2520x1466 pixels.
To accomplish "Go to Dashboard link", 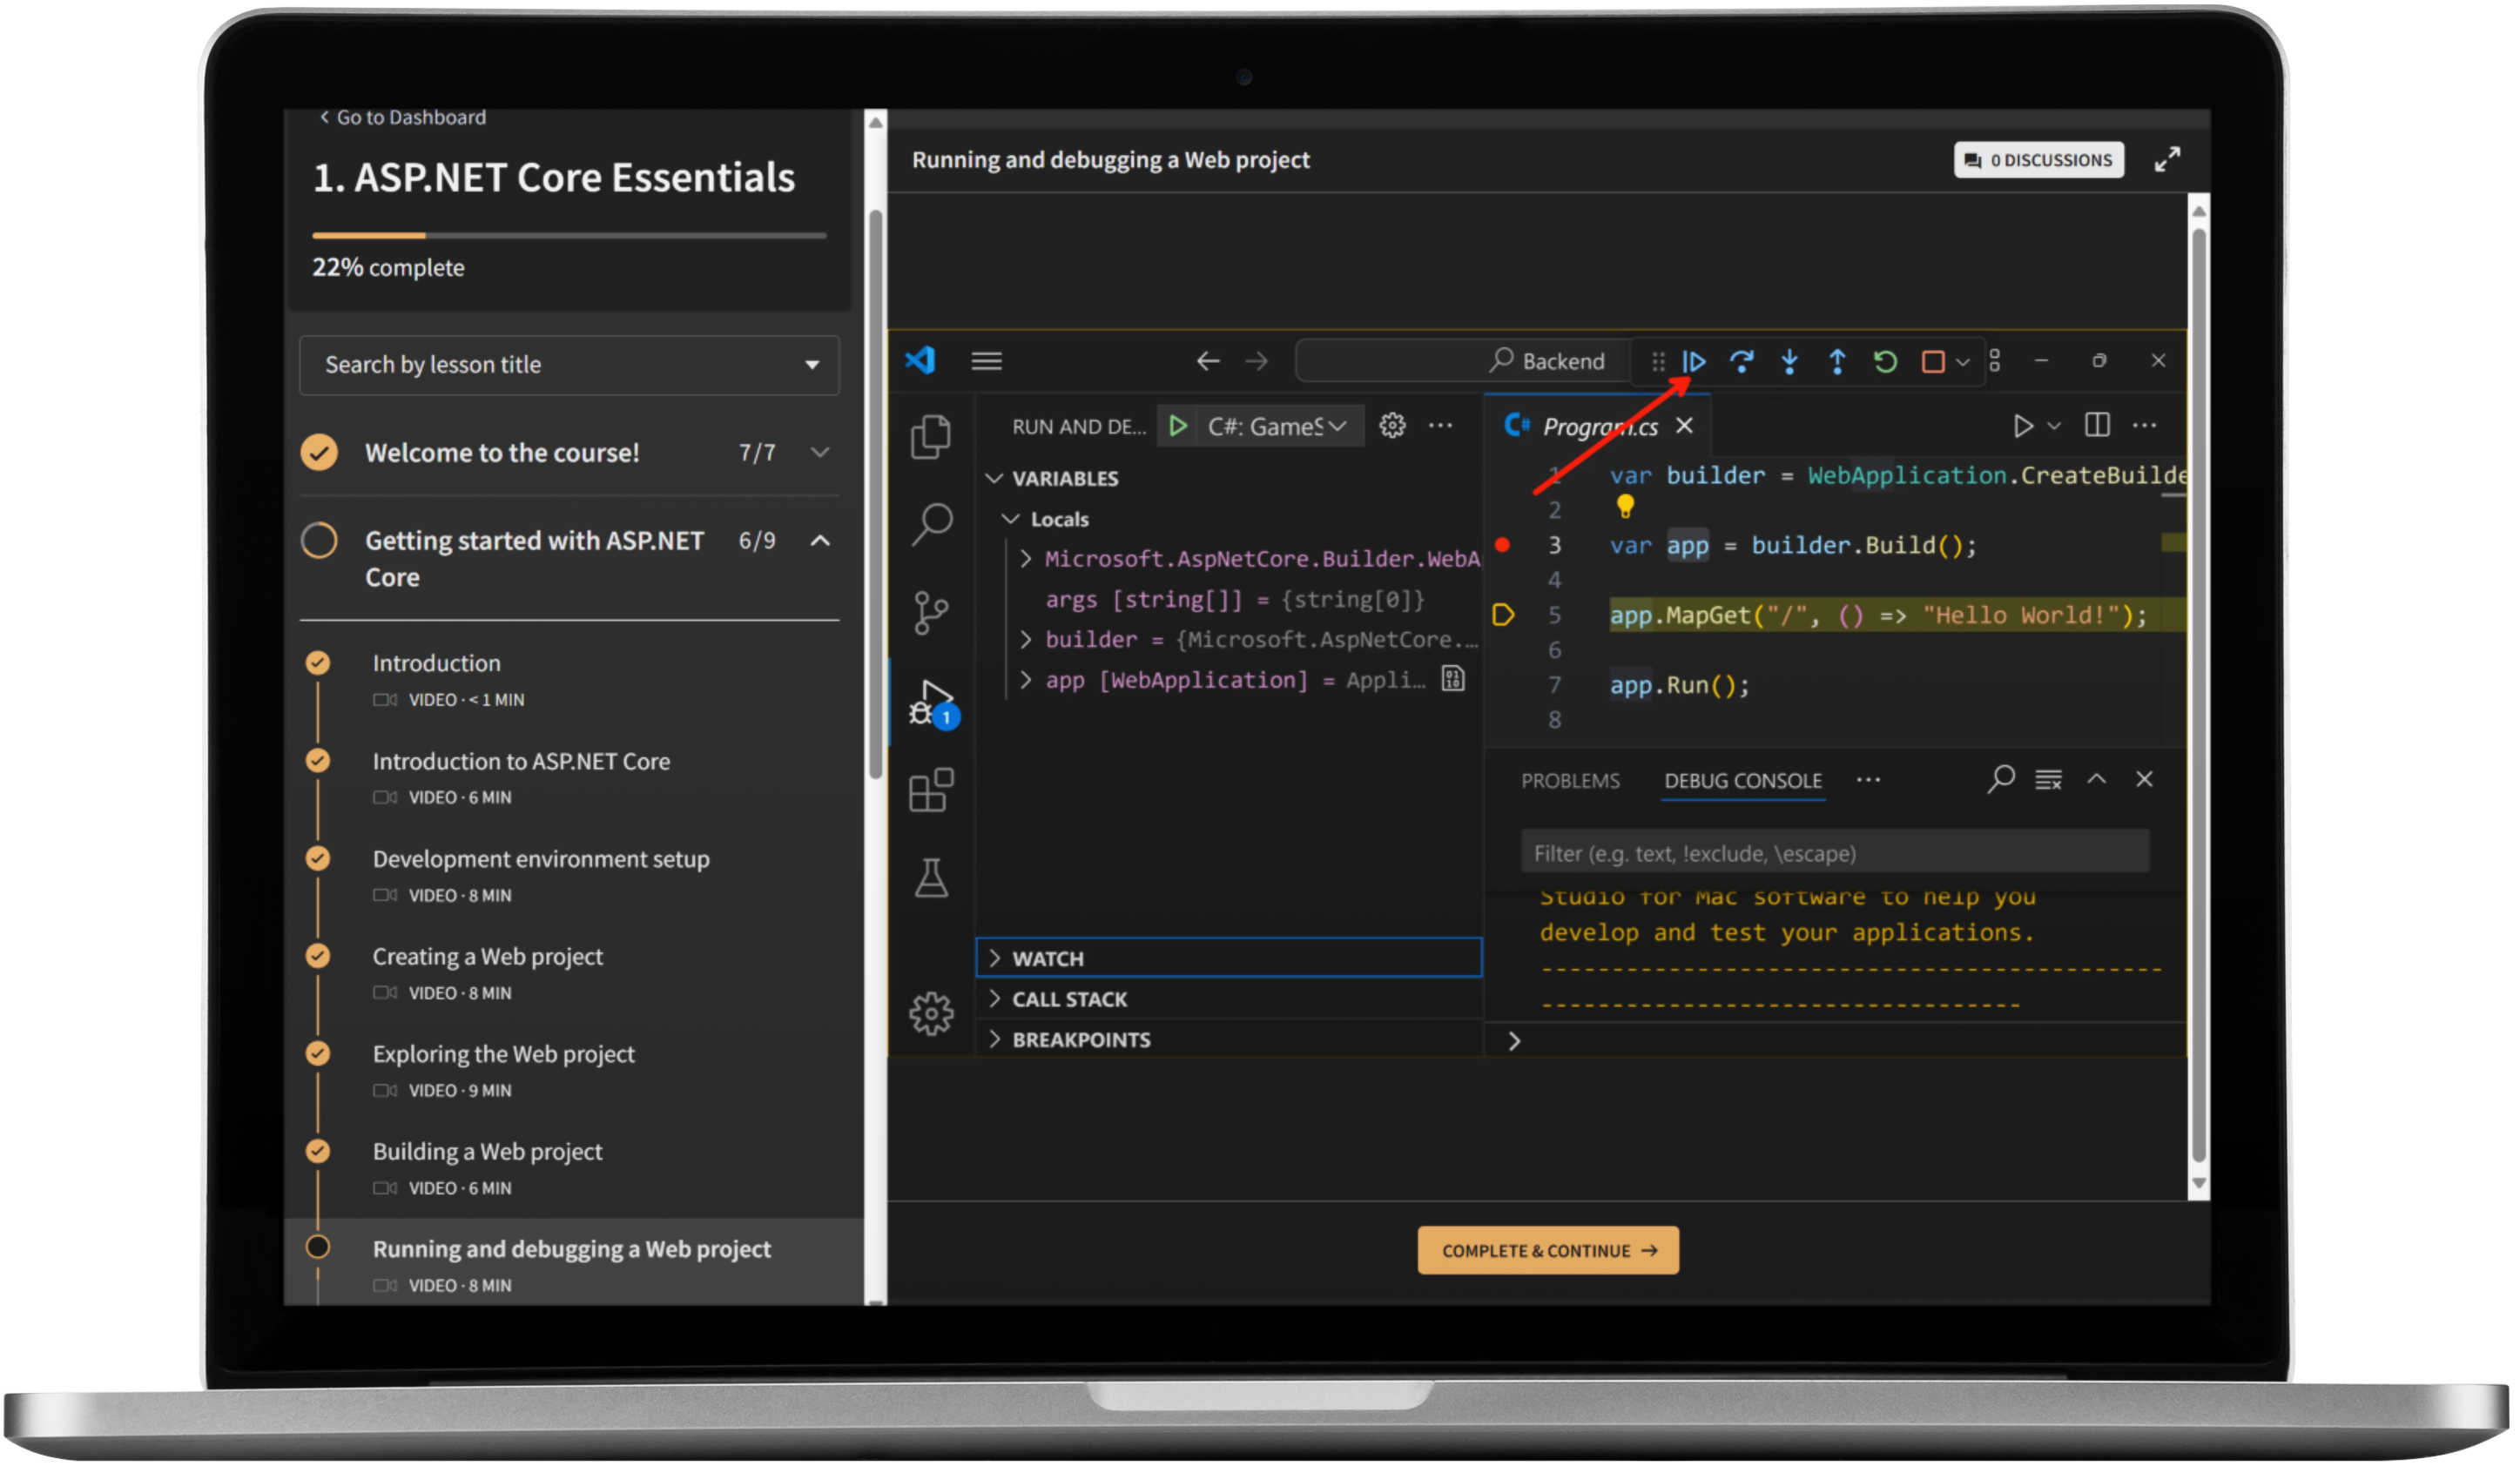I will click(x=402, y=117).
